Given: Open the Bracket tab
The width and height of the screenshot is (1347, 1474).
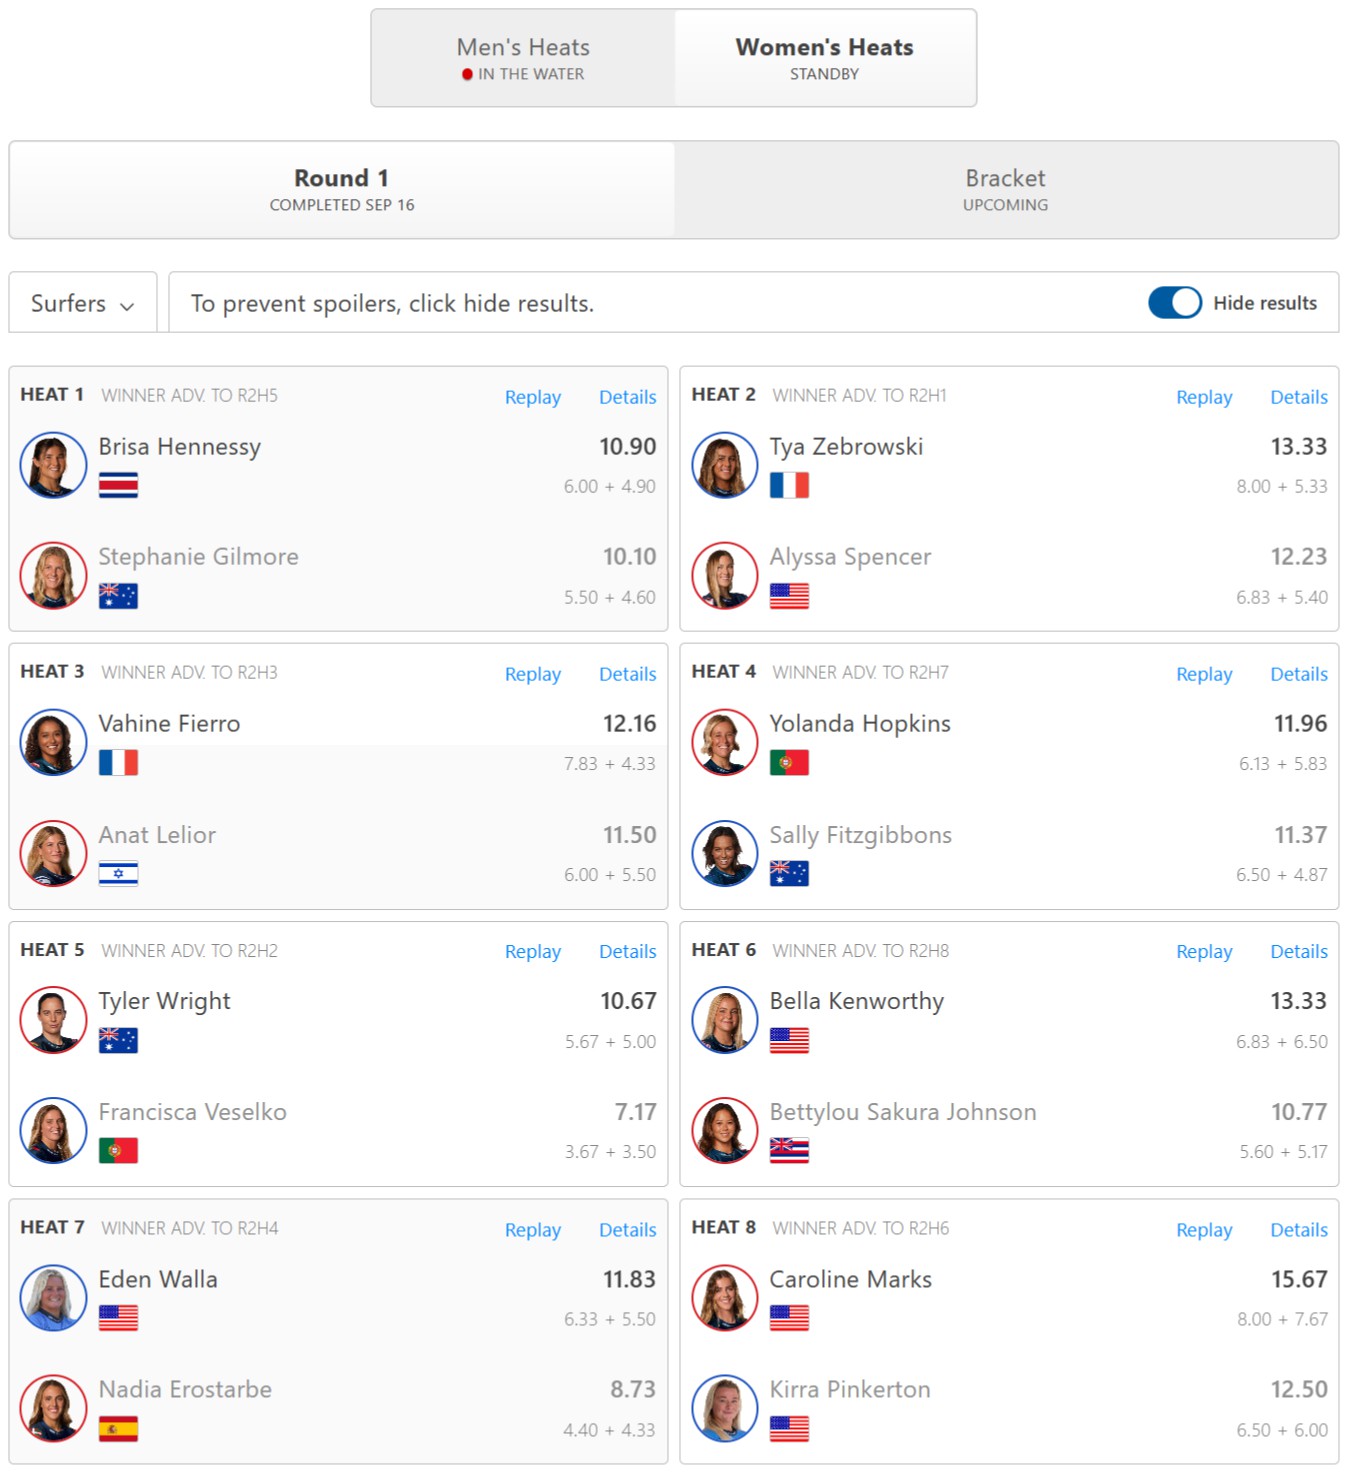Looking at the screenshot, I should pyautogui.click(x=1006, y=189).
